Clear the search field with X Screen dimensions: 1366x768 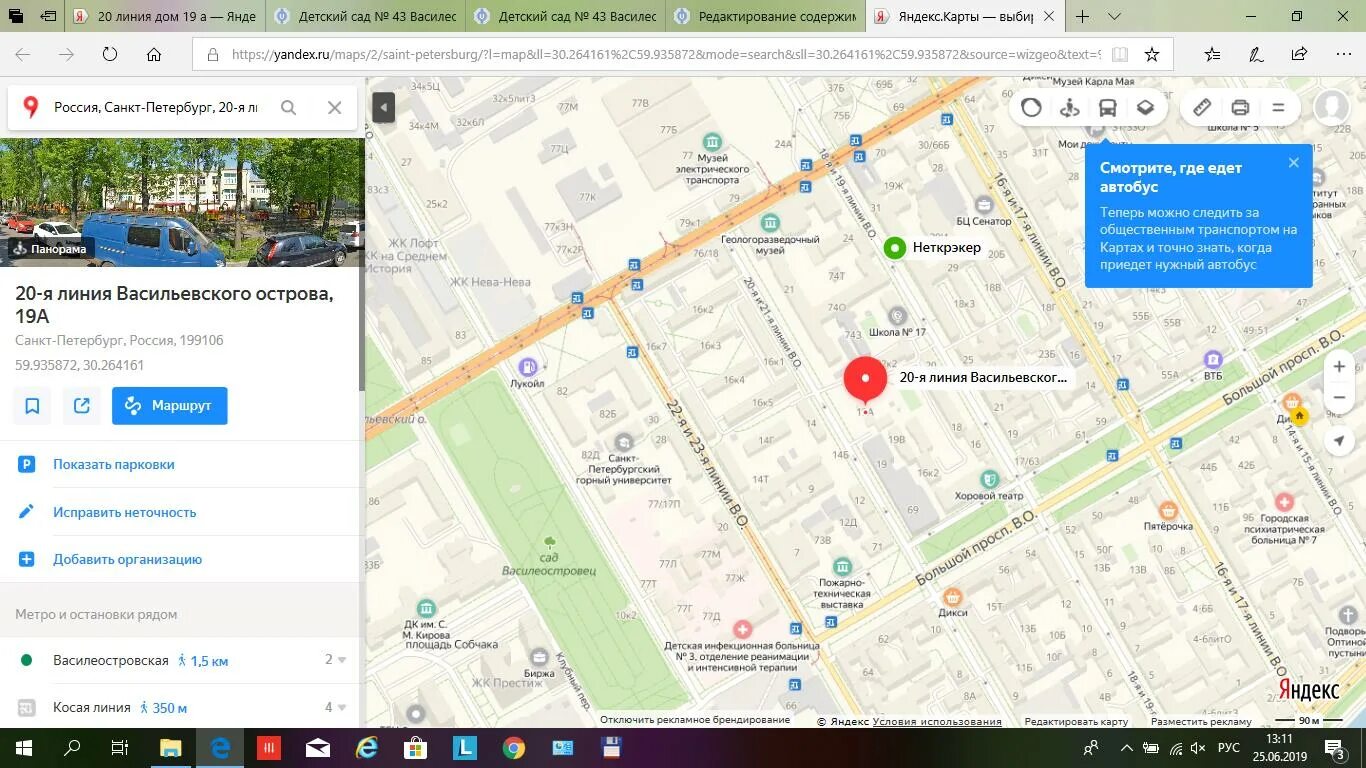(x=335, y=107)
